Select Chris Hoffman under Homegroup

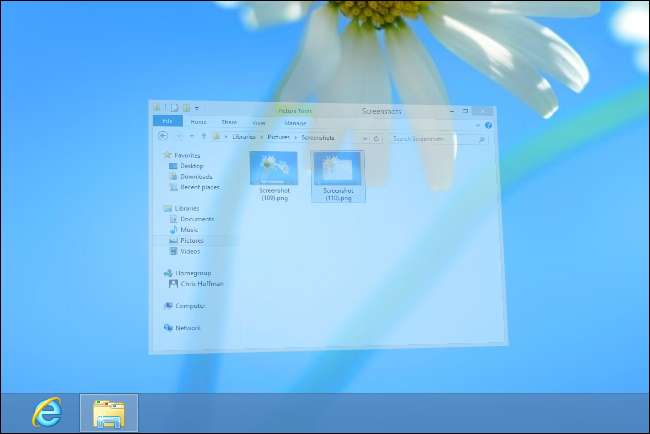202,284
